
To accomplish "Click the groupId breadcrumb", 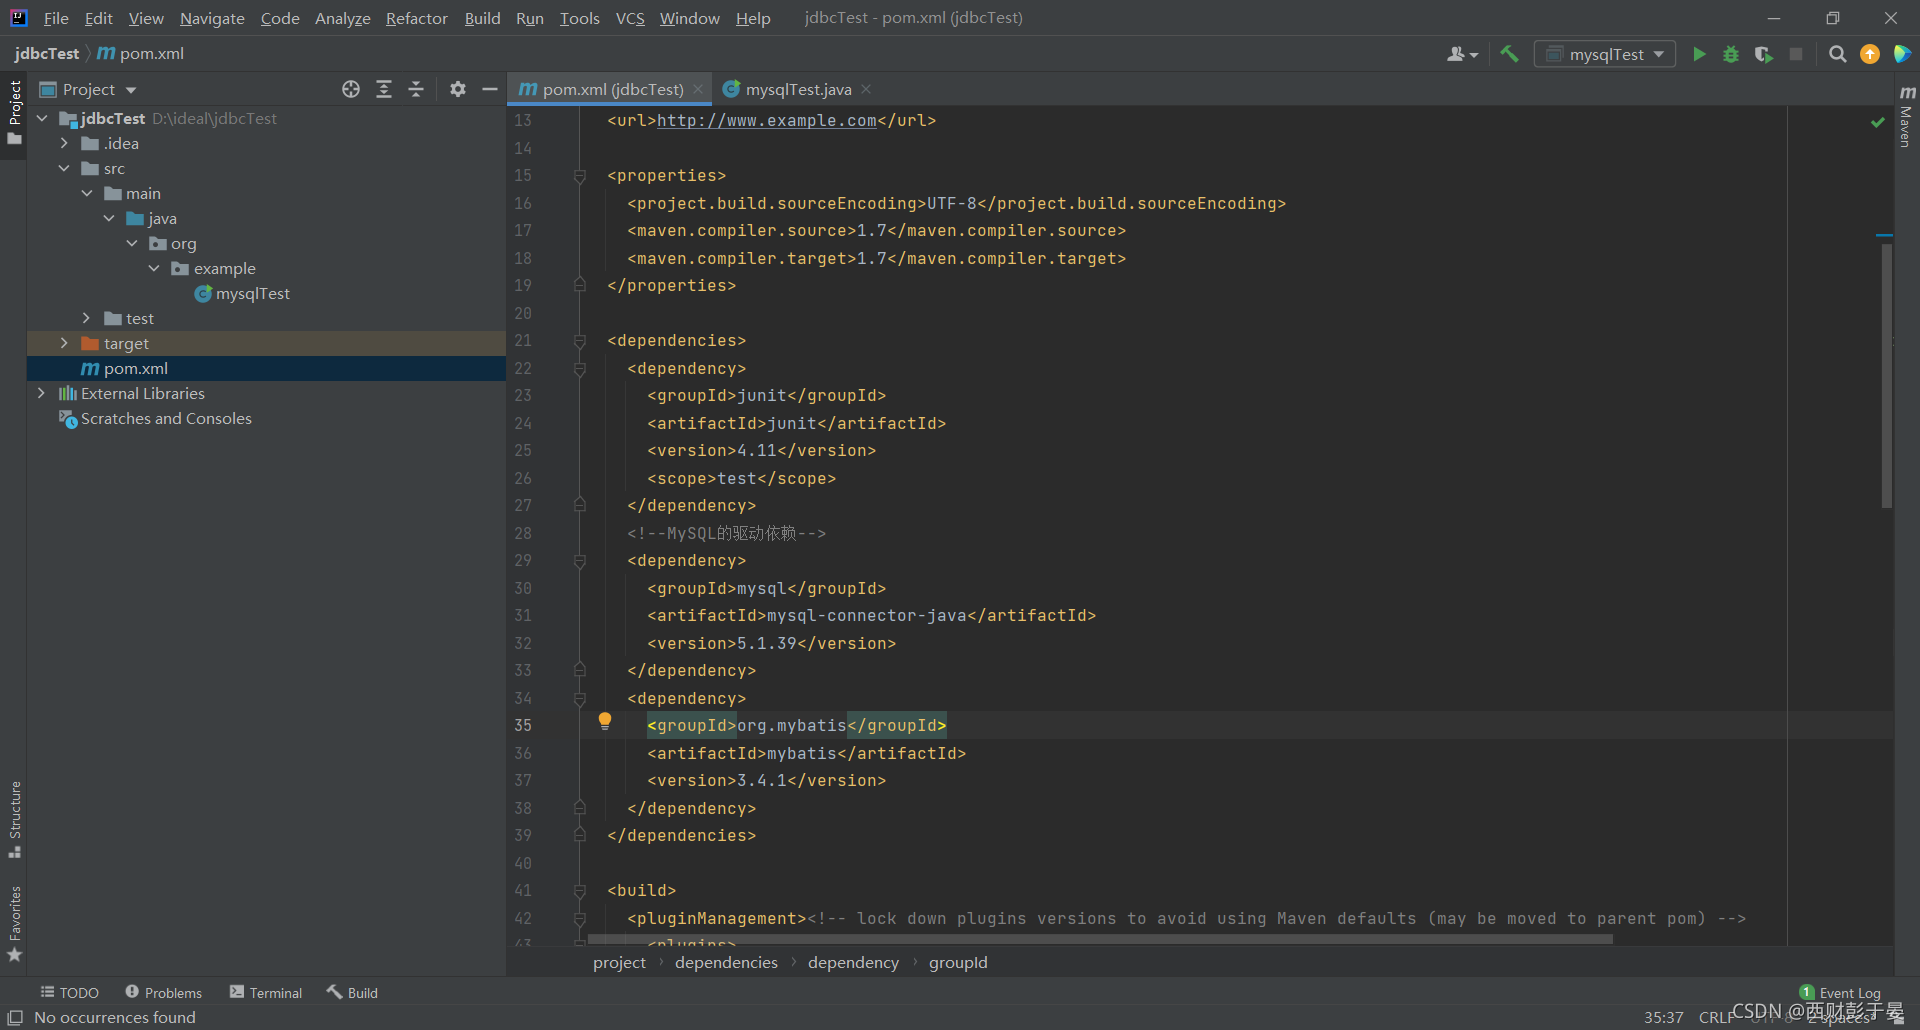I will [958, 962].
